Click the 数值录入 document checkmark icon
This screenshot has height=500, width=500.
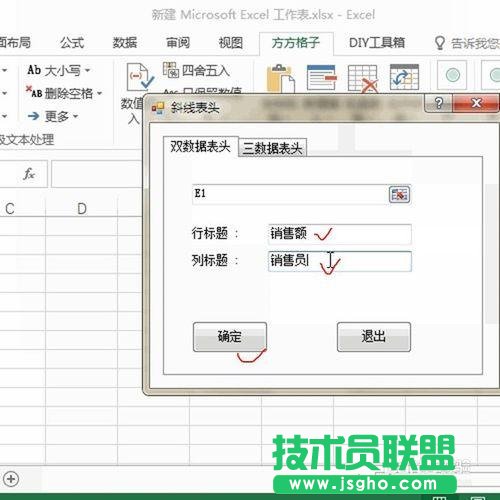coord(139,76)
